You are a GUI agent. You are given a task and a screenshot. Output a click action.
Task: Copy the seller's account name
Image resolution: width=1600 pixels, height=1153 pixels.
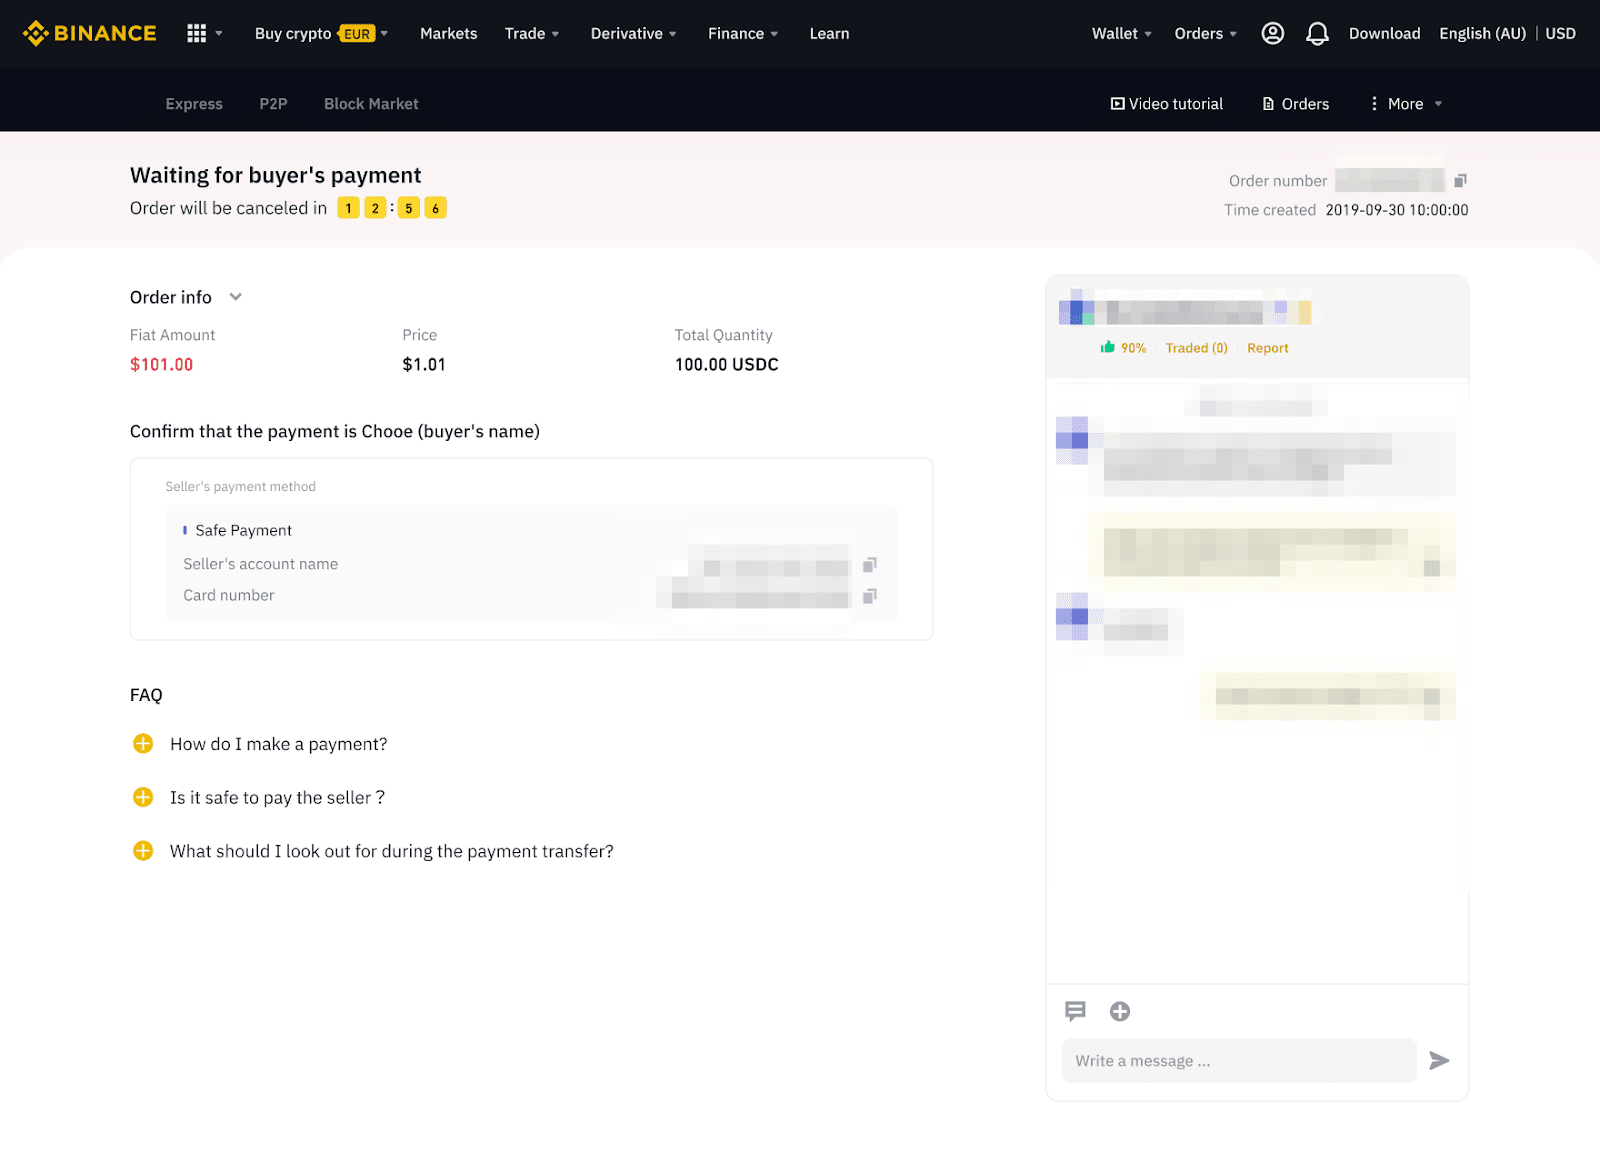pos(868,564)
